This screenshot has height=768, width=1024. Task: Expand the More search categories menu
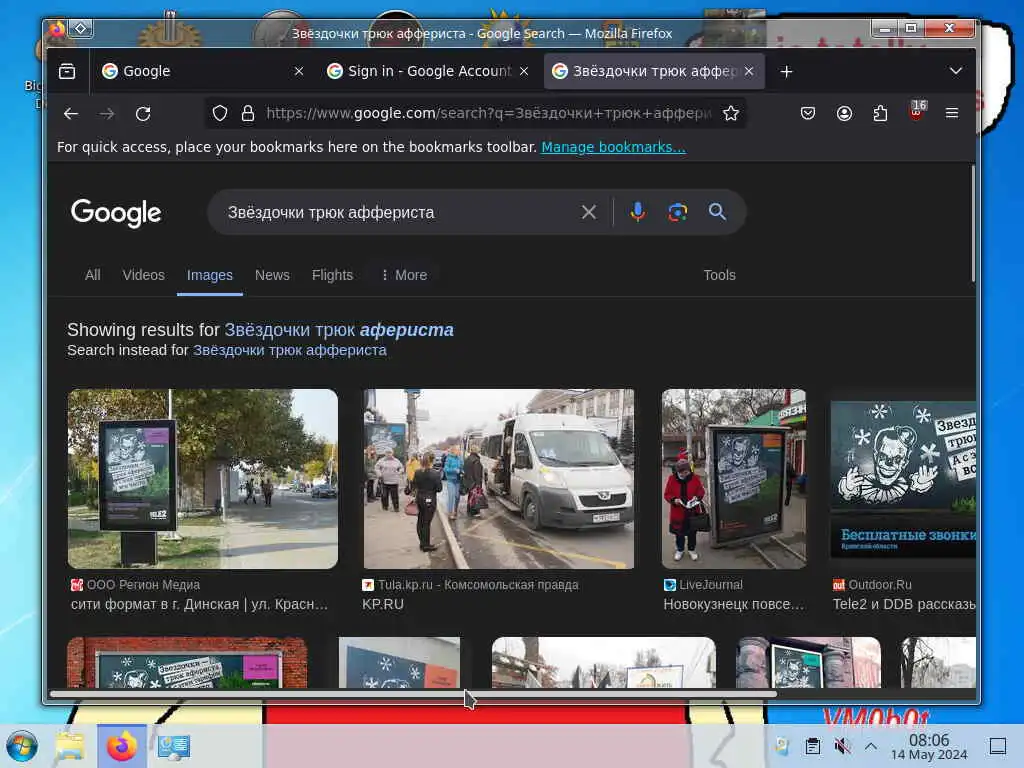pyautogui.click(x=404, y=276)
